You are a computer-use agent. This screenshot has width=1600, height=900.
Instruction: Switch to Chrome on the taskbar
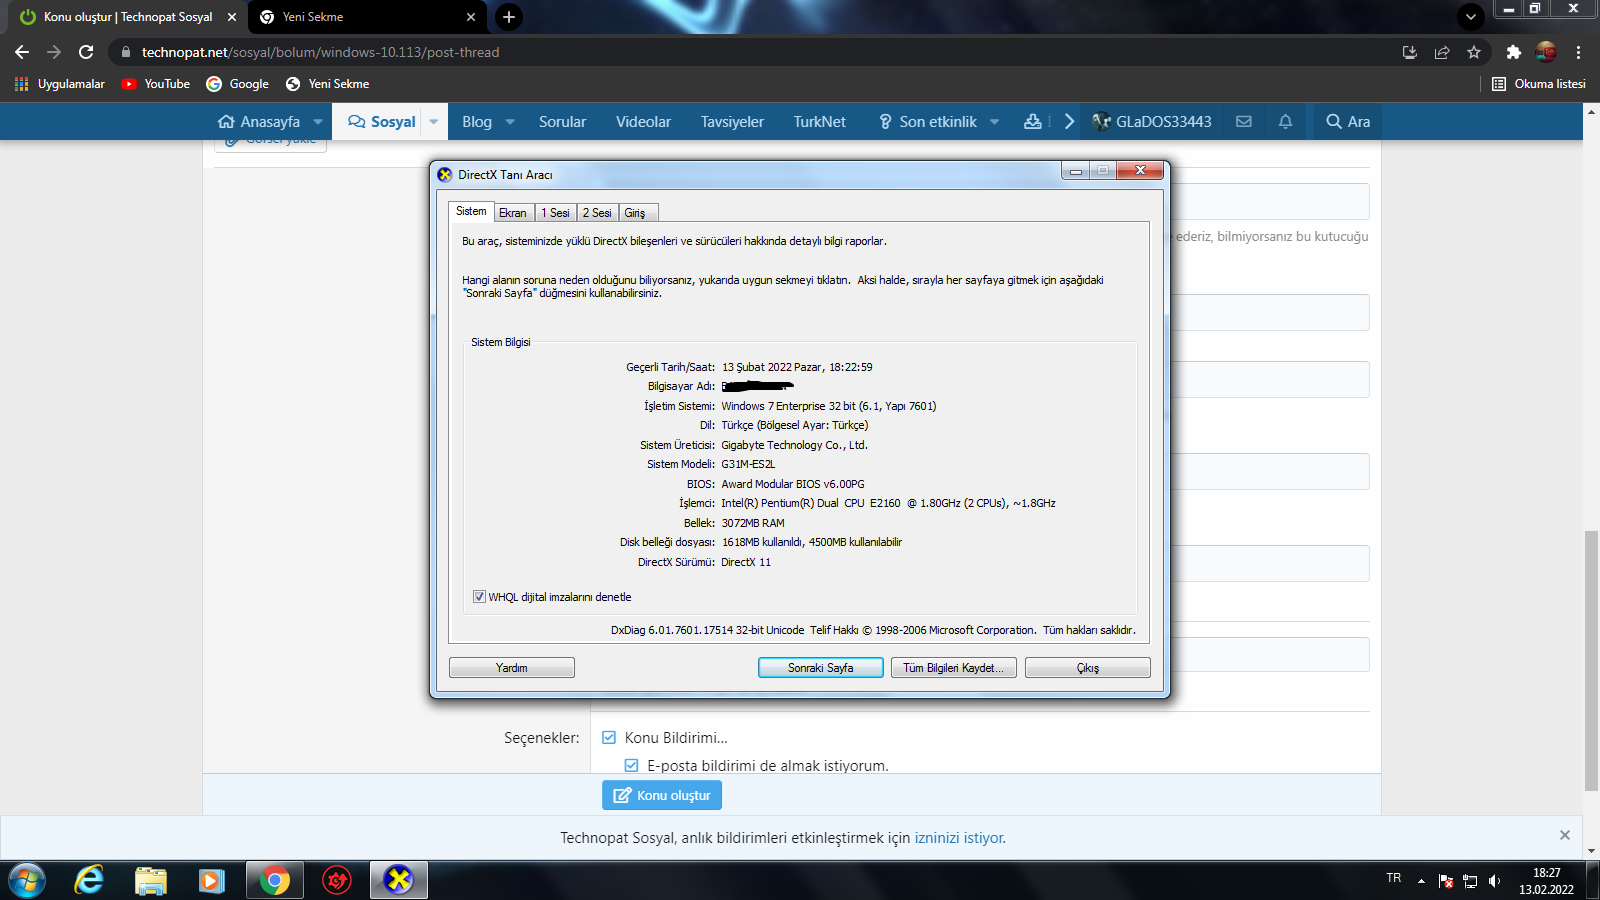275,880
